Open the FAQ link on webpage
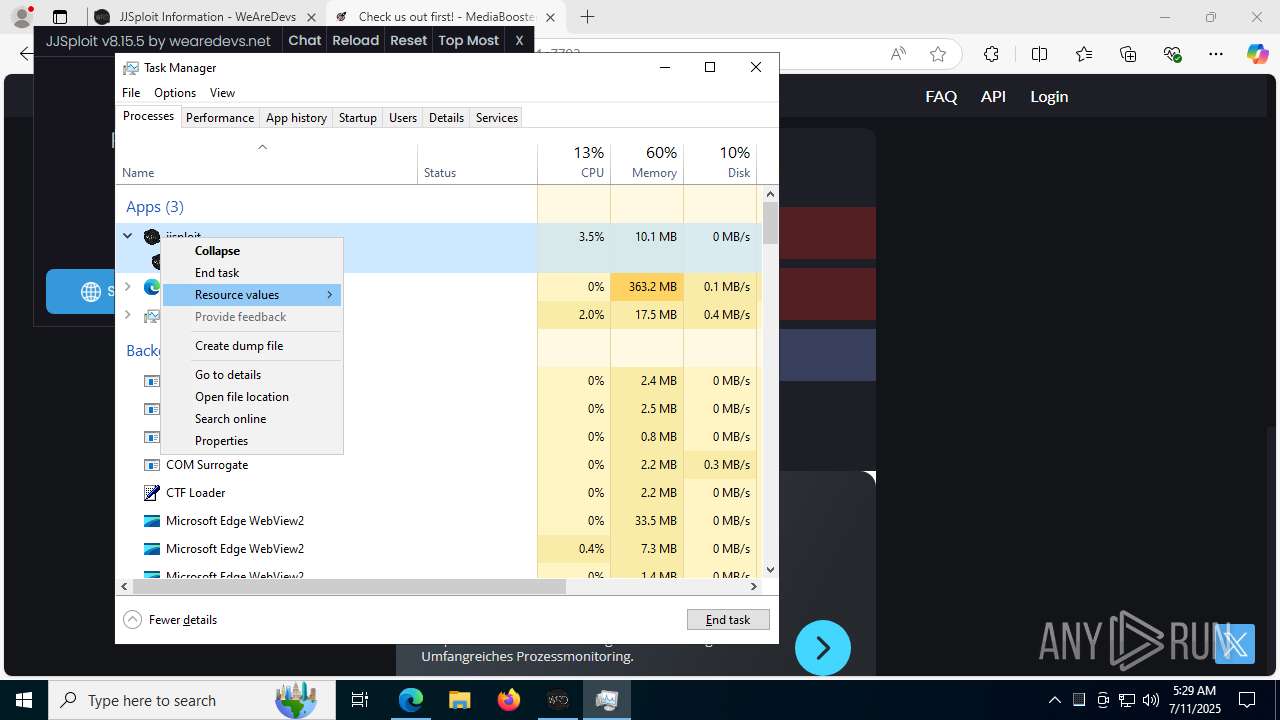The image size is (1280, 720). click(x=941, y=97)
